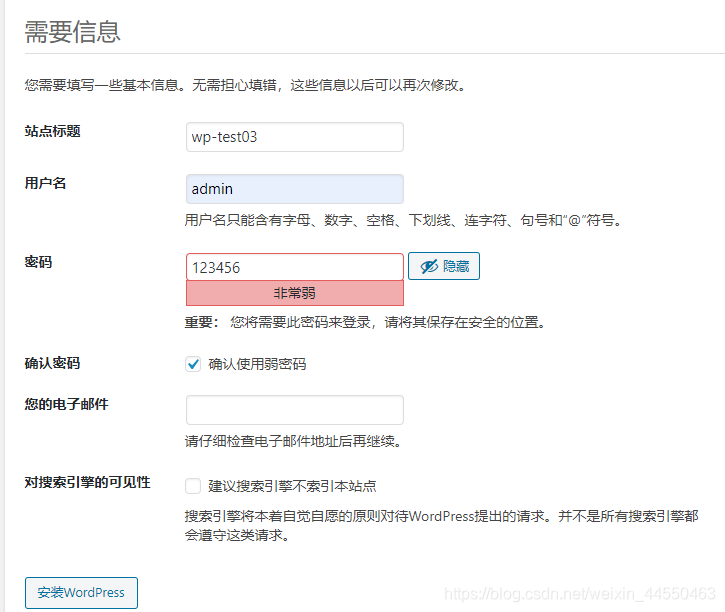This screenshot has height=612, width=725.
Task: Click the 站点标题 input field with wp-test03
Action: [x=295, y=137]
